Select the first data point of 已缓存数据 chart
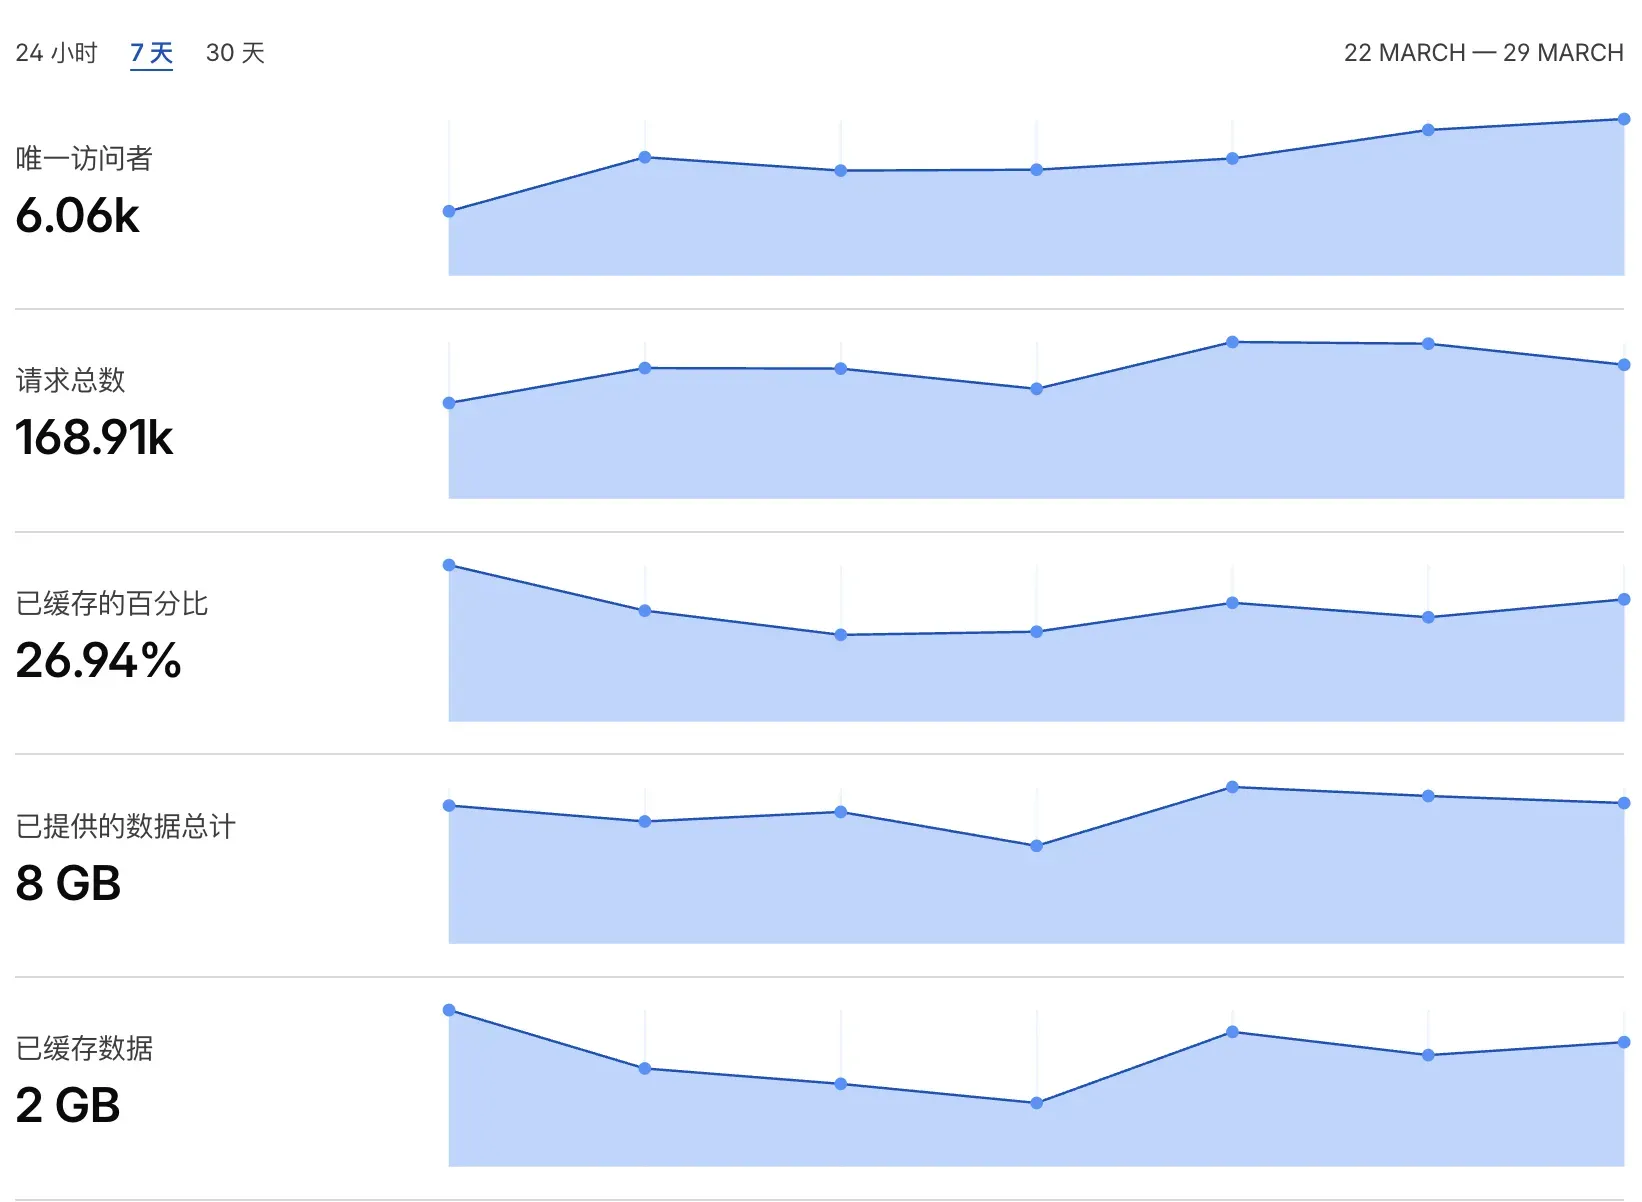The image size is (1642, 1202). [449, 1010]
